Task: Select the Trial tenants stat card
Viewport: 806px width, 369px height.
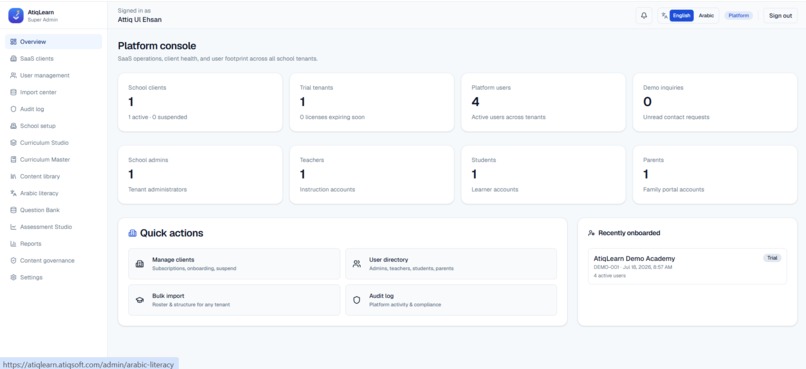Action: 372,102
